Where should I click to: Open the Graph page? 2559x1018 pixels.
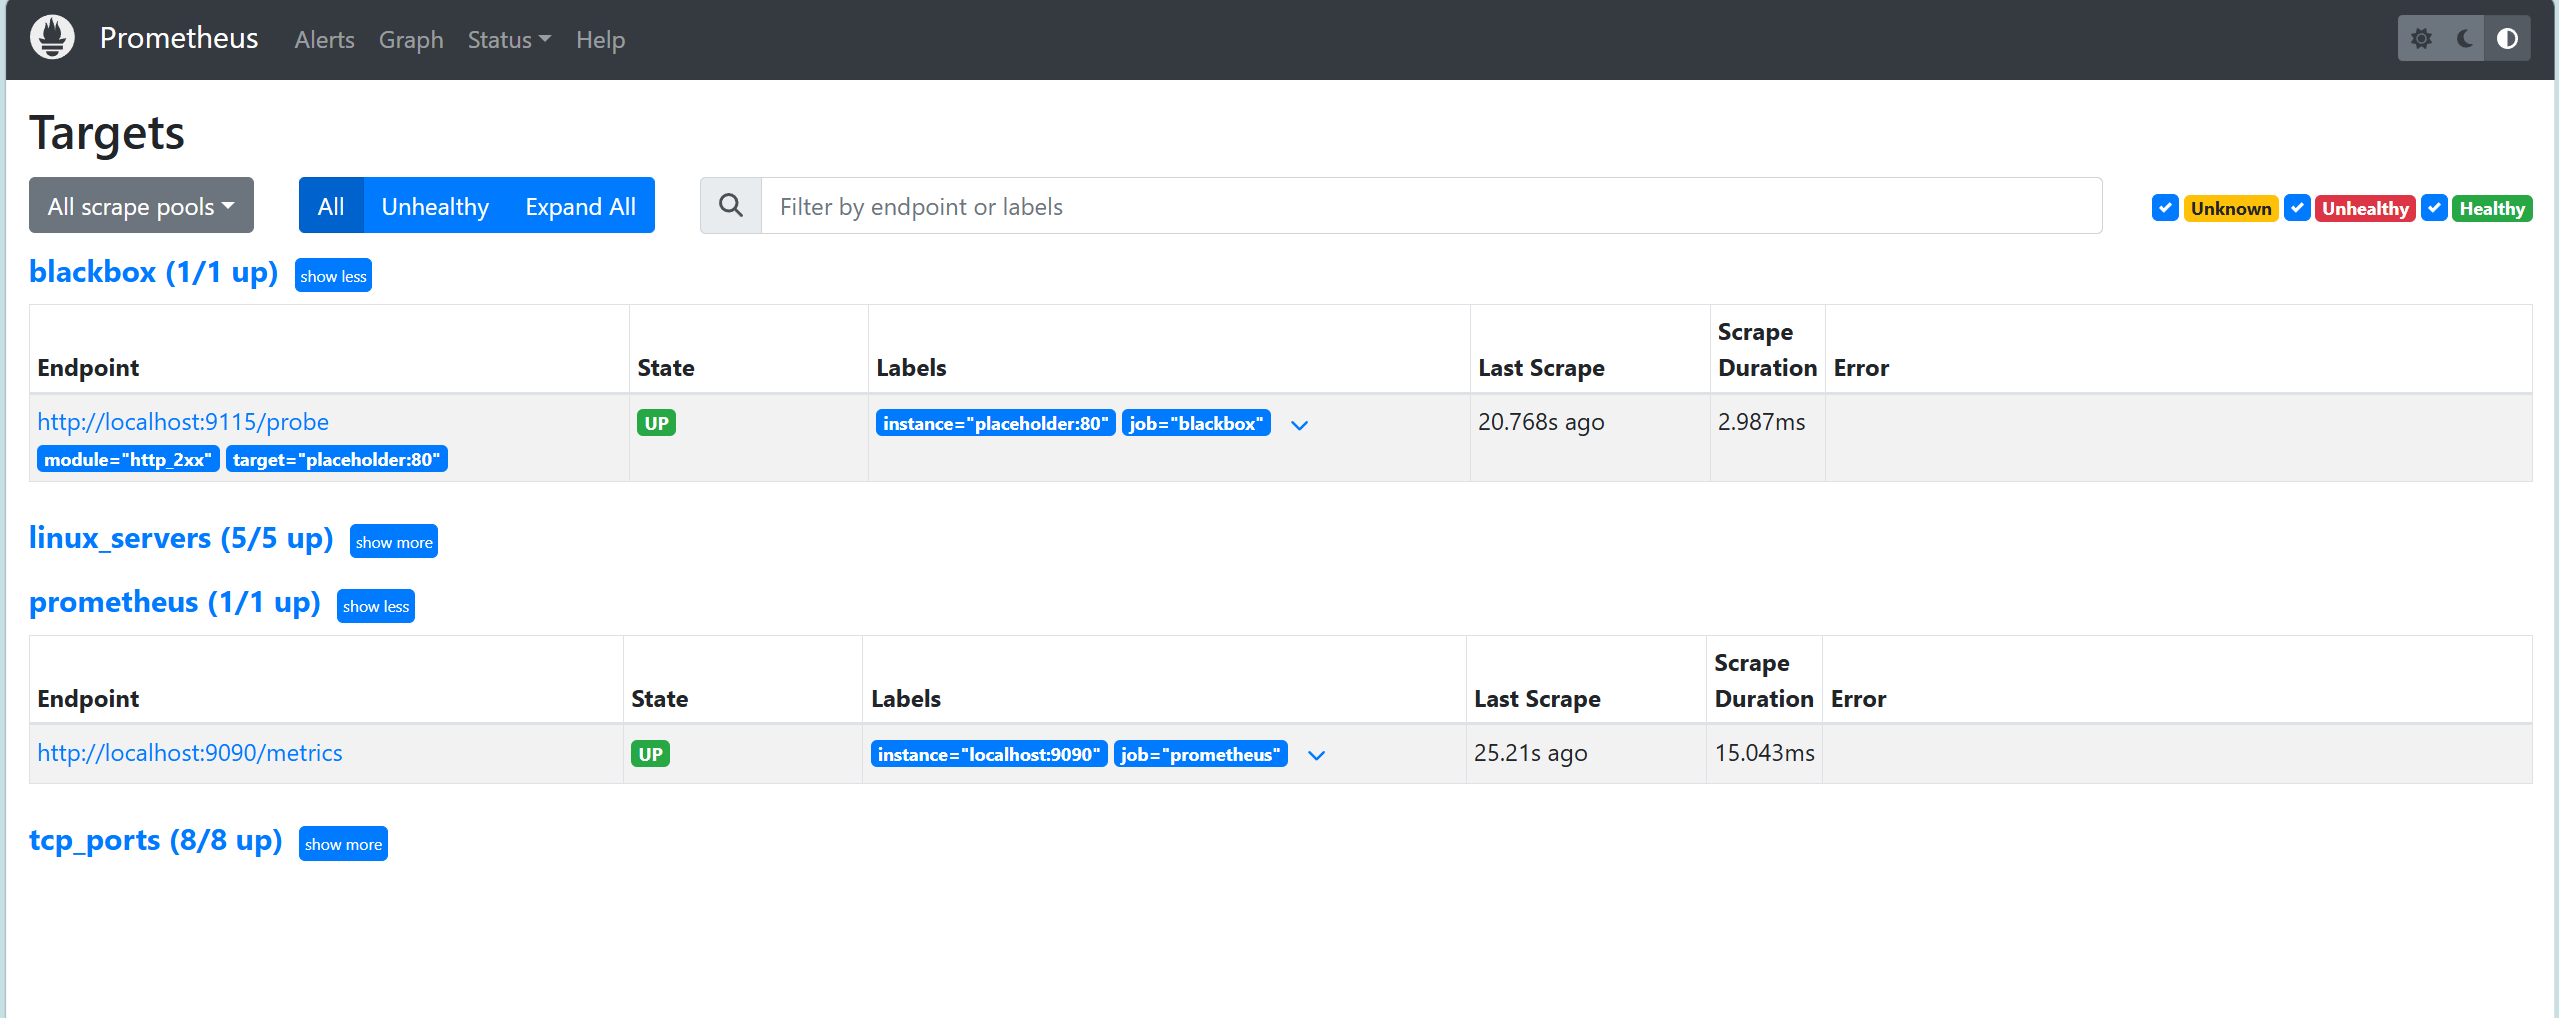411,40
